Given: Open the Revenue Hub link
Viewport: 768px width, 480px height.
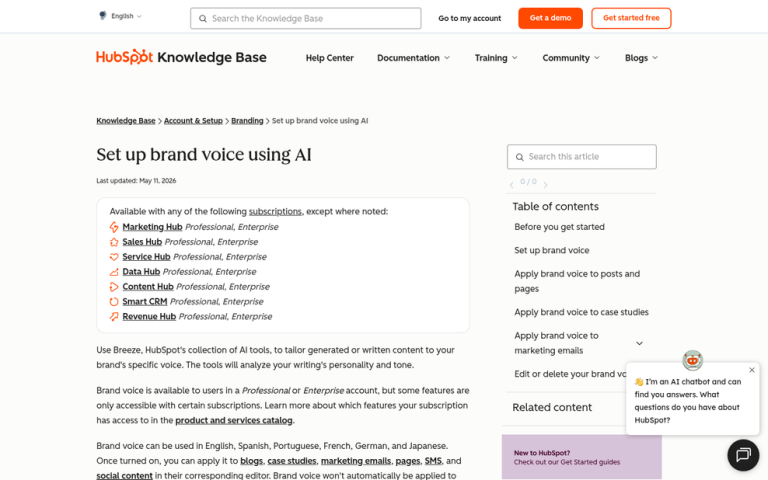Looking at the screenshot, I should point(149,316).
